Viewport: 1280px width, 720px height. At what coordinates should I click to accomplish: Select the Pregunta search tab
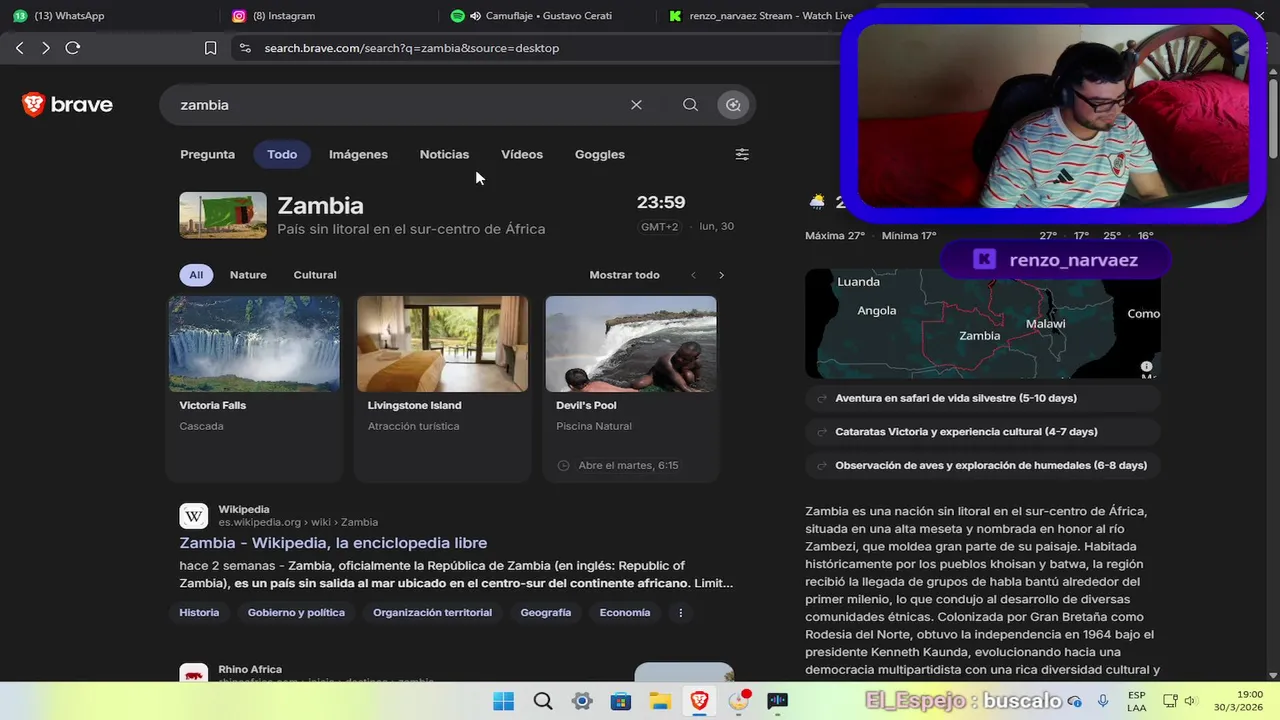[207, 154]
